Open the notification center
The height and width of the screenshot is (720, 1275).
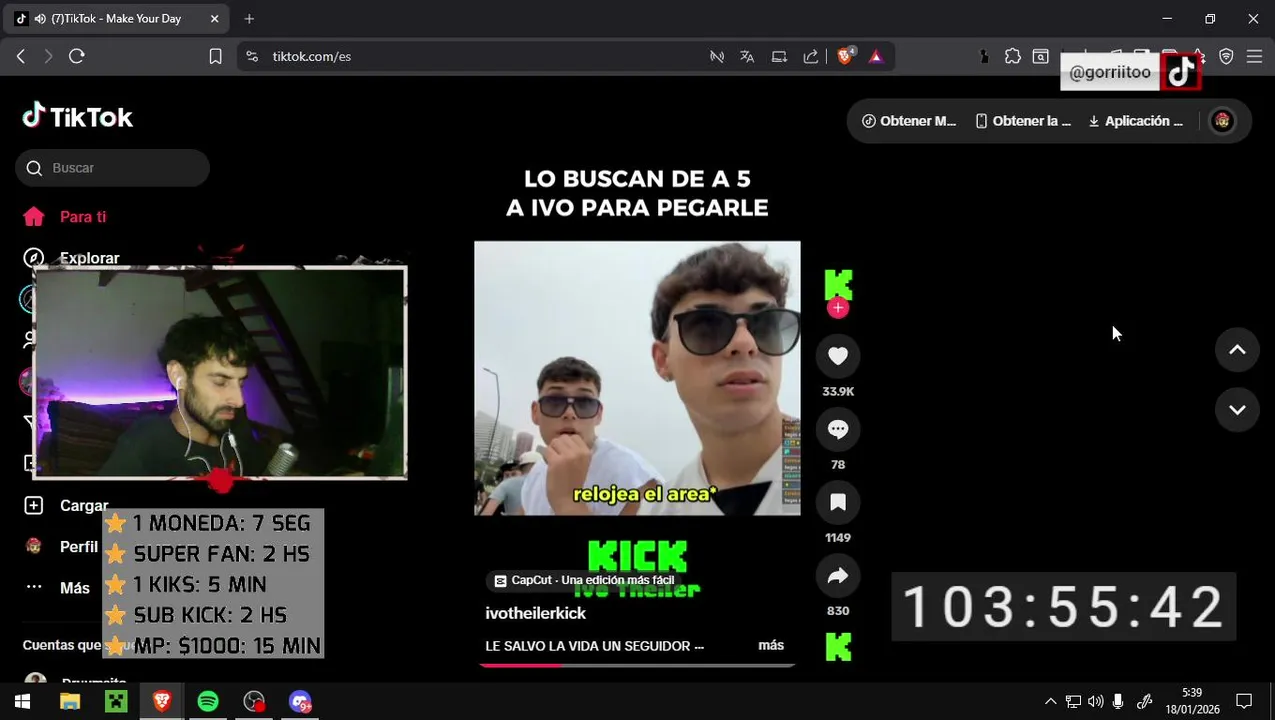(1244, 702)
